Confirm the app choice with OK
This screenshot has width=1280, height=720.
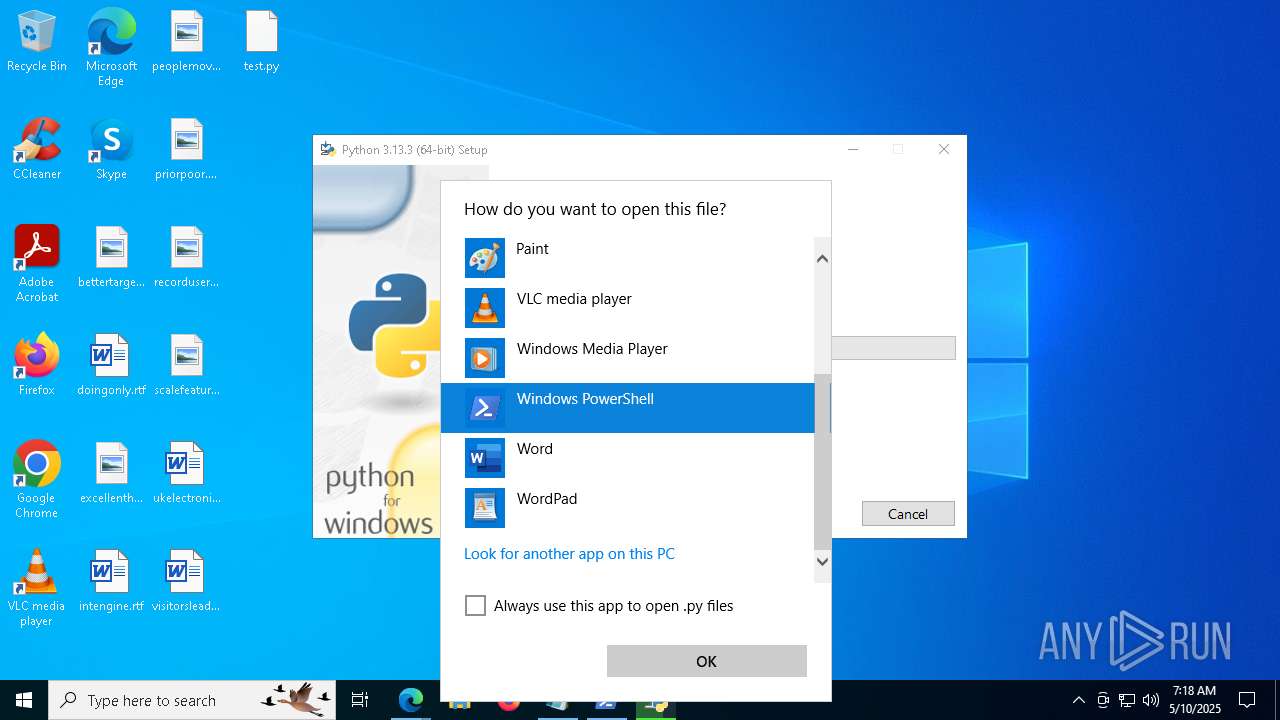(x=706, y=661)
